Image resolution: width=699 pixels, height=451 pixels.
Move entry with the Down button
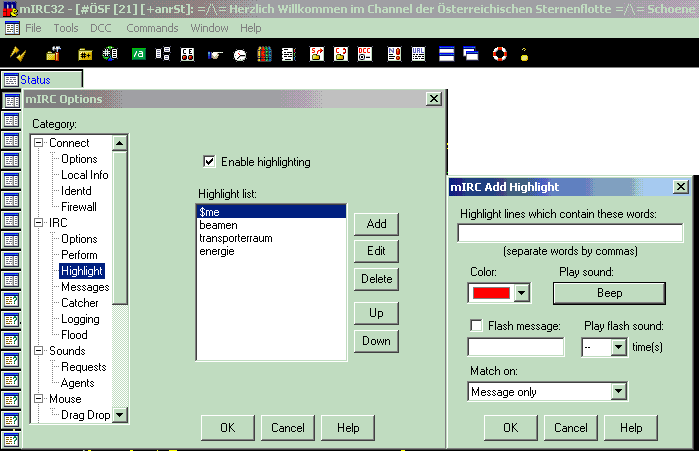(376, 341)
